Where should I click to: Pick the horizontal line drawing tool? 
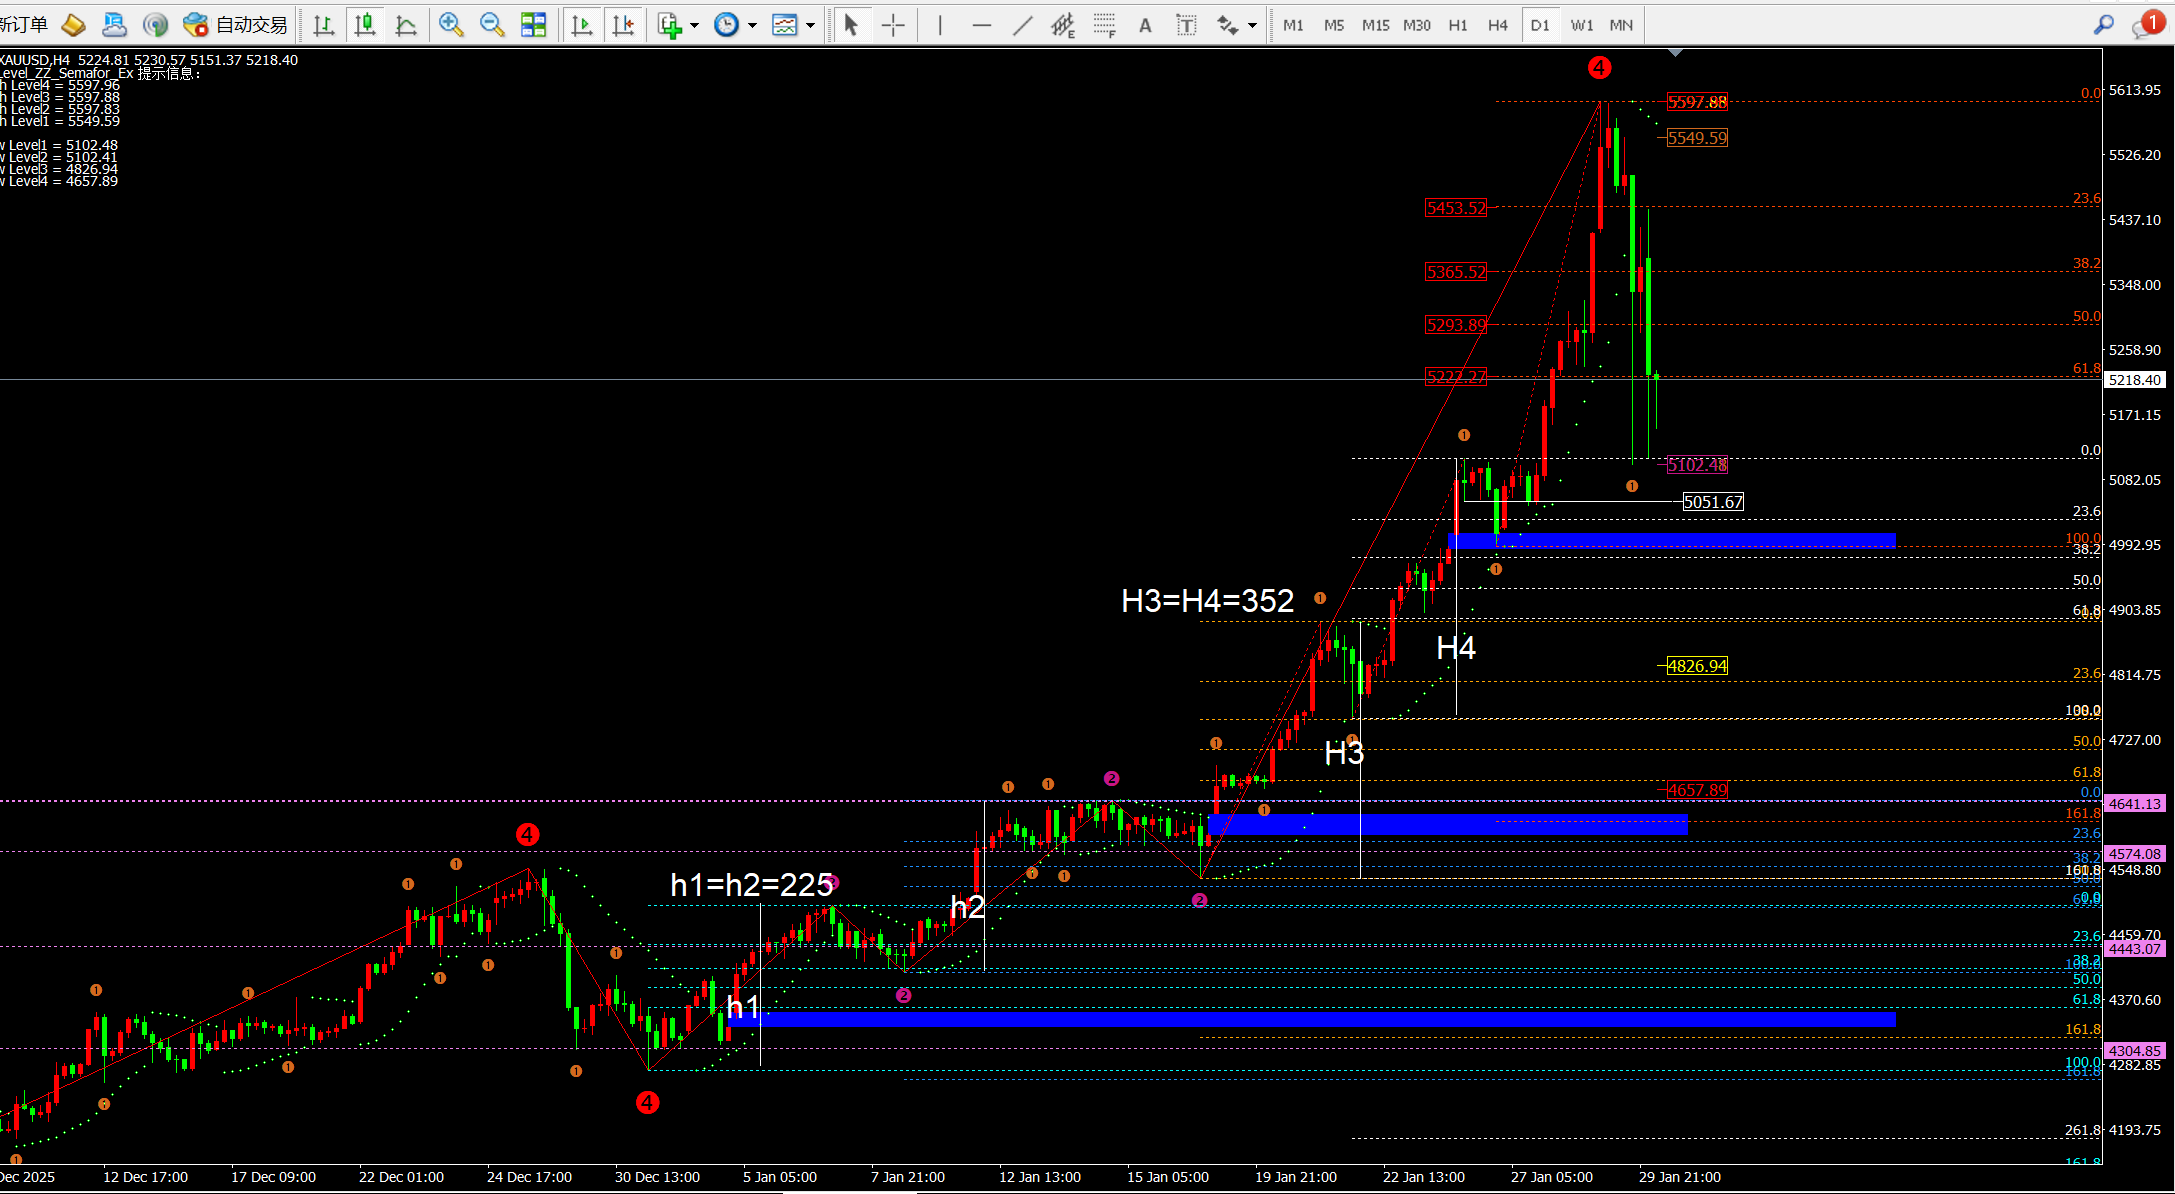point(981,25)
